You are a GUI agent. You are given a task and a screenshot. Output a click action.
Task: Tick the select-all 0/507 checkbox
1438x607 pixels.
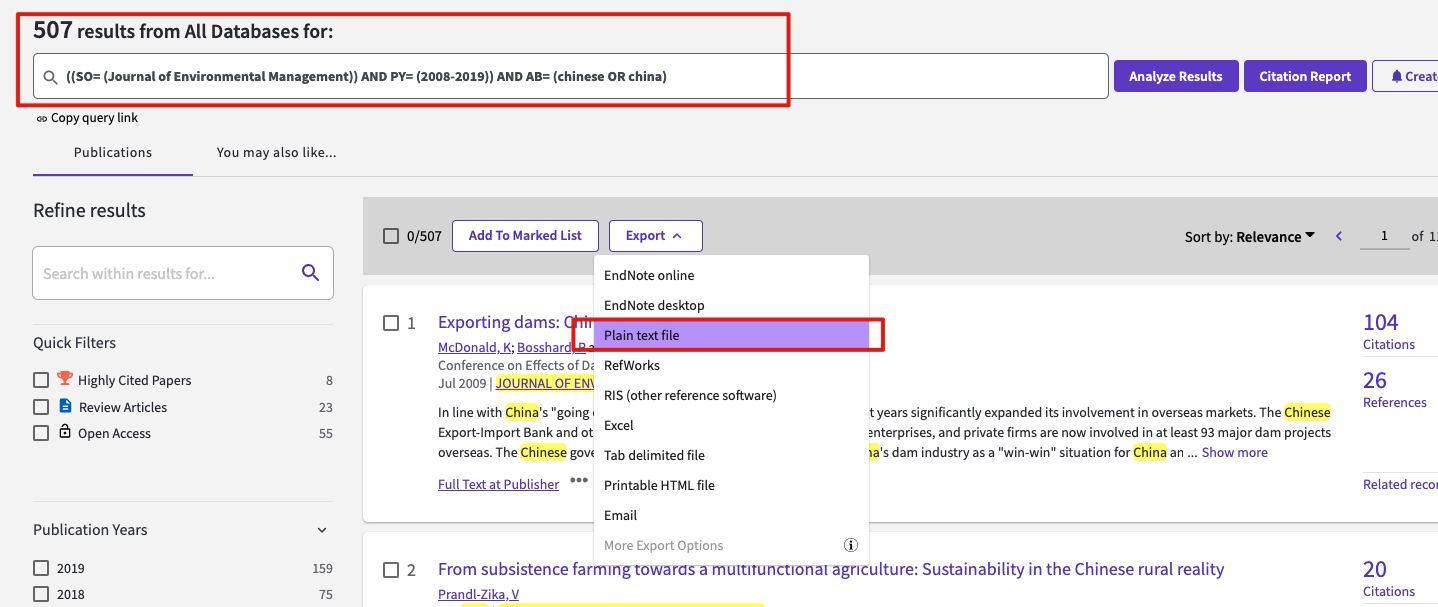(391, 236)
